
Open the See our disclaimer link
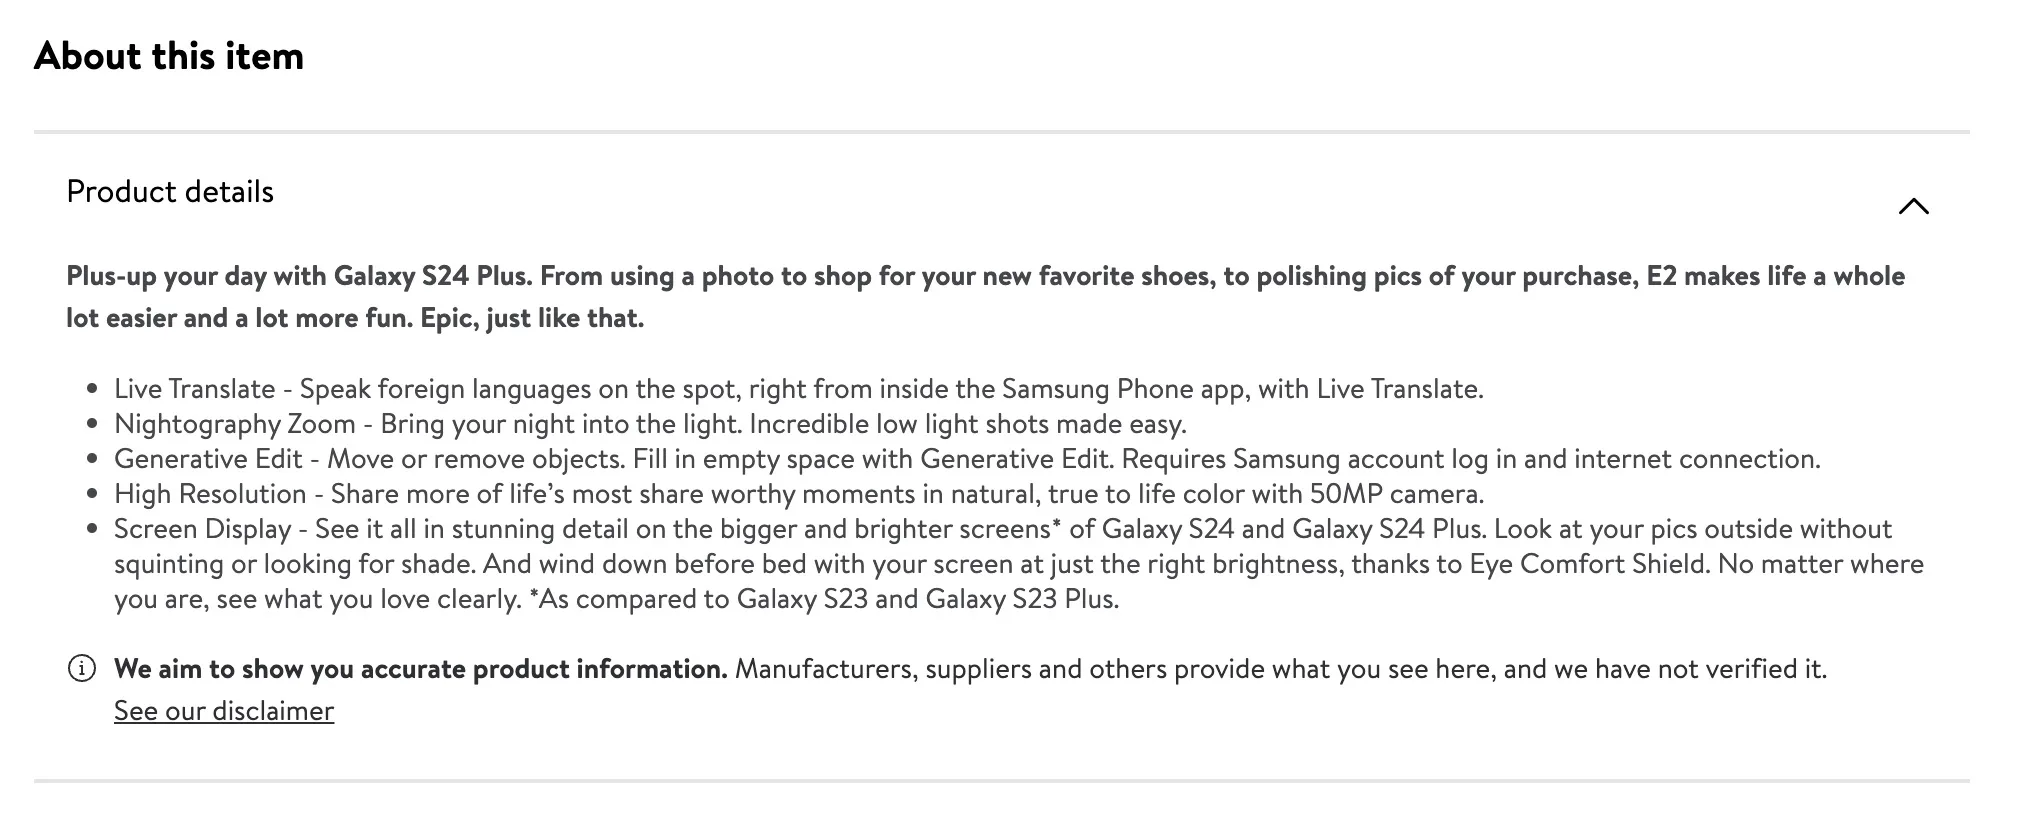coord(224,711)
